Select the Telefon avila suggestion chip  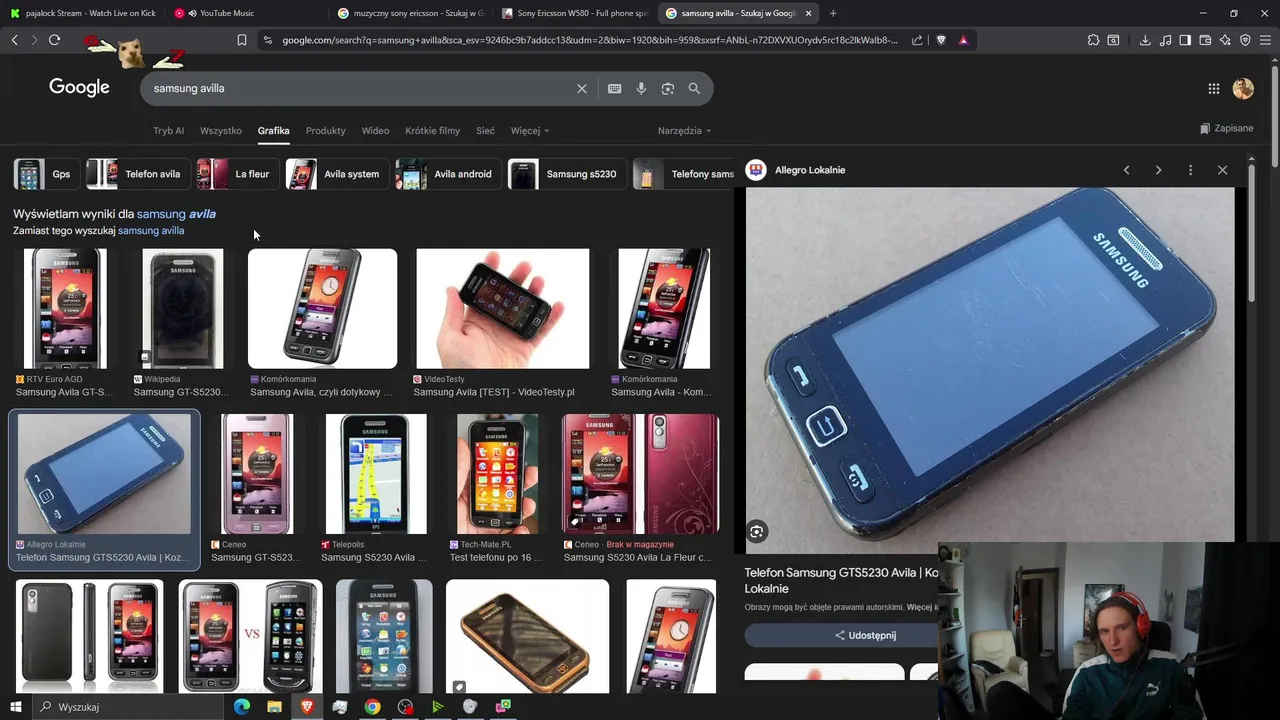tap(136, 174)
